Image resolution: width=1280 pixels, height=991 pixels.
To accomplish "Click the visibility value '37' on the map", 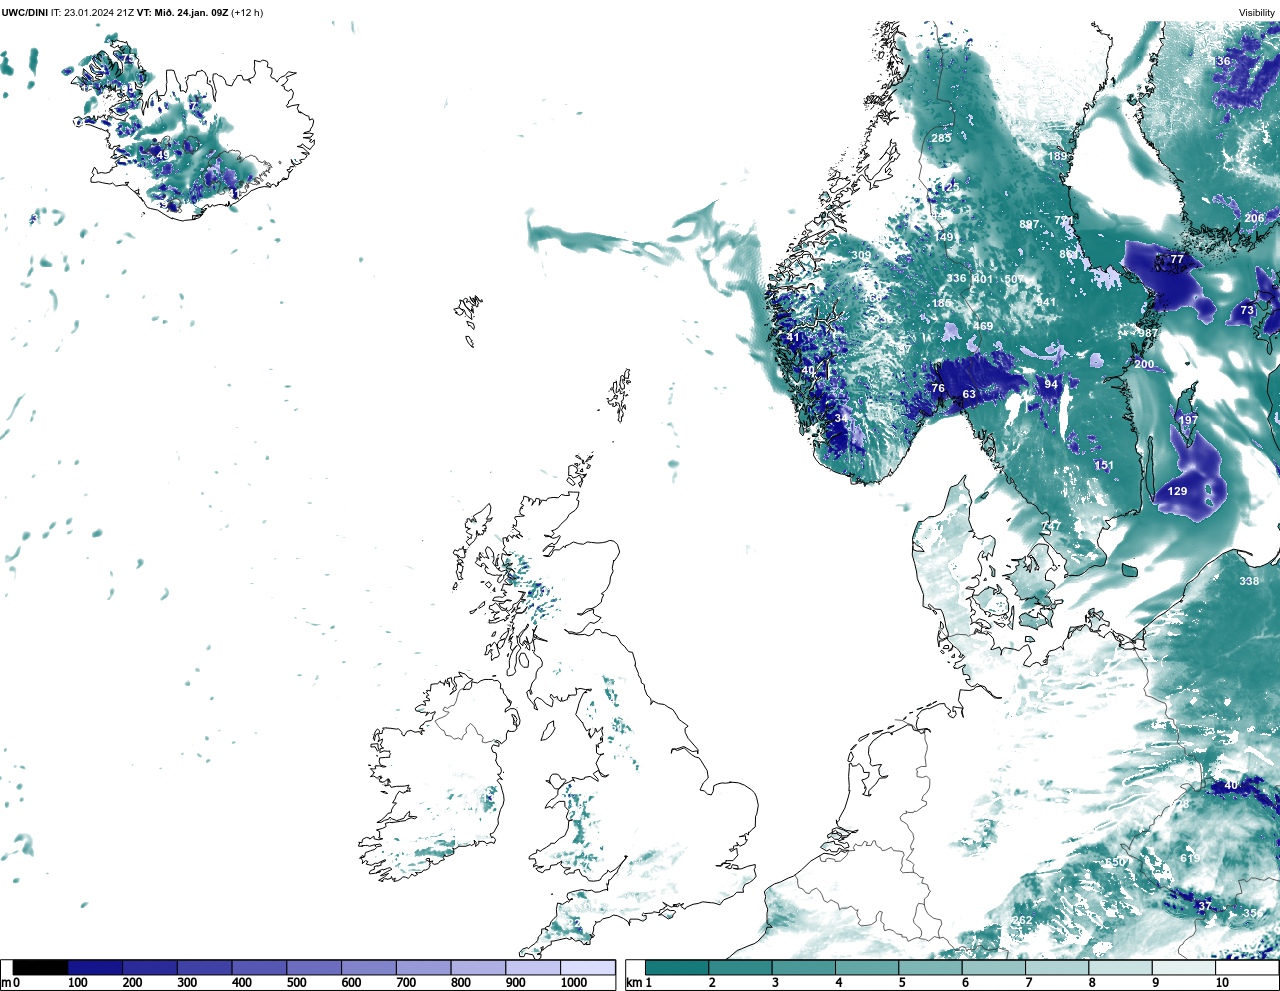I will [x=1205, y=906].
